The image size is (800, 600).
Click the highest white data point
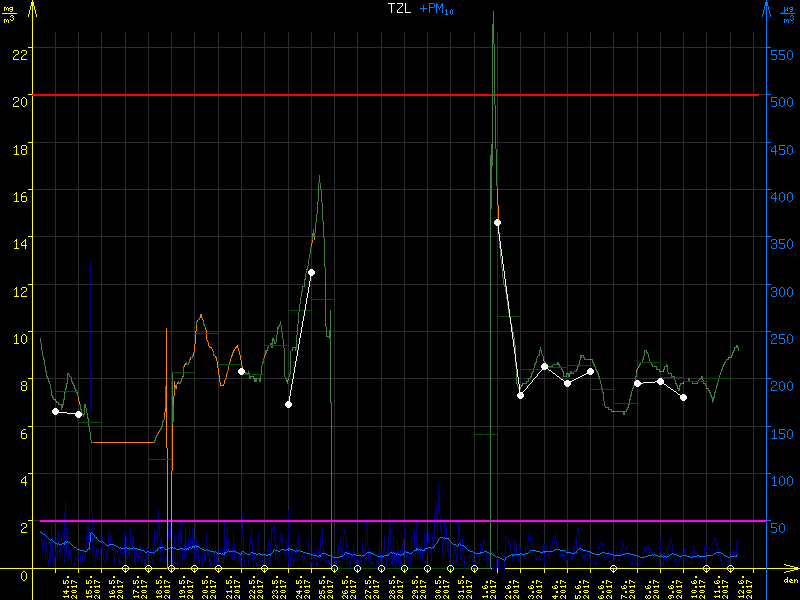click(497, 222)
